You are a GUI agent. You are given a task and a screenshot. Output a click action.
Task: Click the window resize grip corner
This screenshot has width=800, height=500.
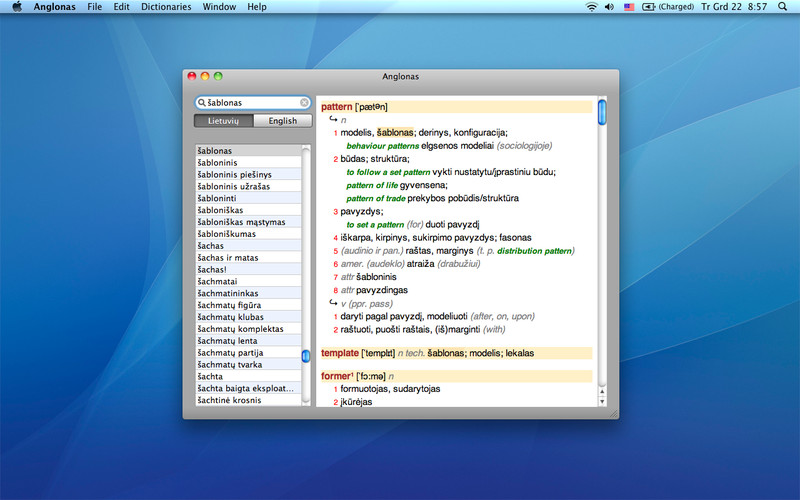(613, 414)
